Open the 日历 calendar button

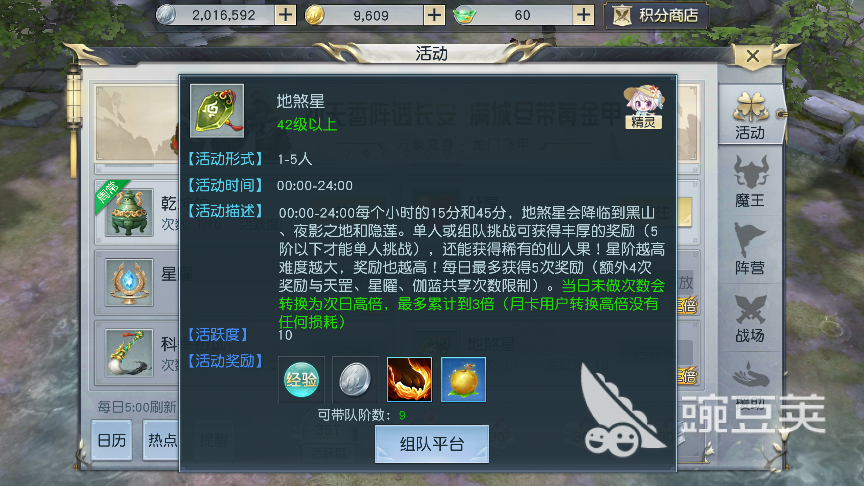pyautogui.click(x=112, y=440)
